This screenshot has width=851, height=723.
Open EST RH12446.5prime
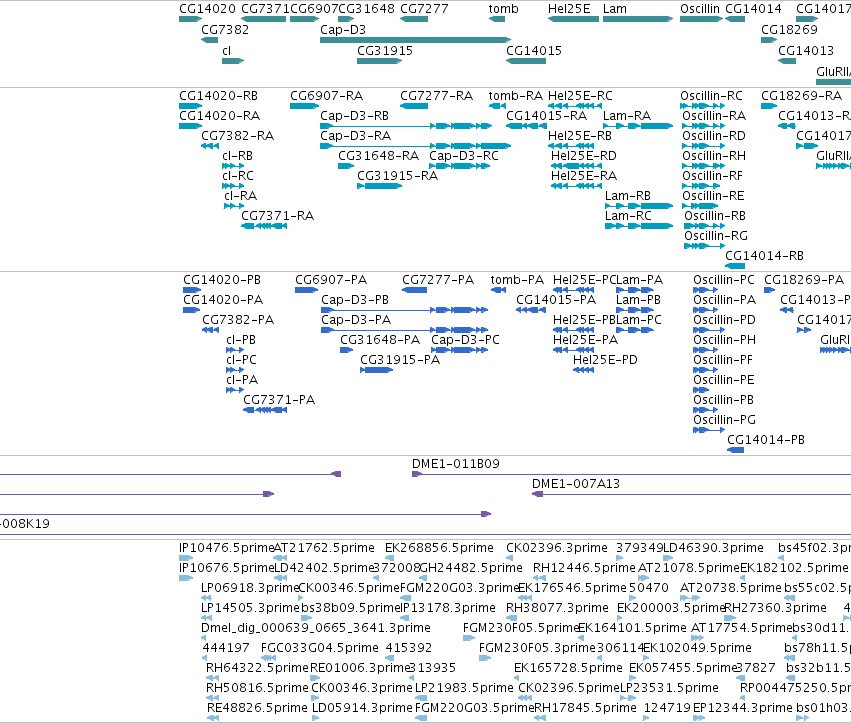[584, 568]
